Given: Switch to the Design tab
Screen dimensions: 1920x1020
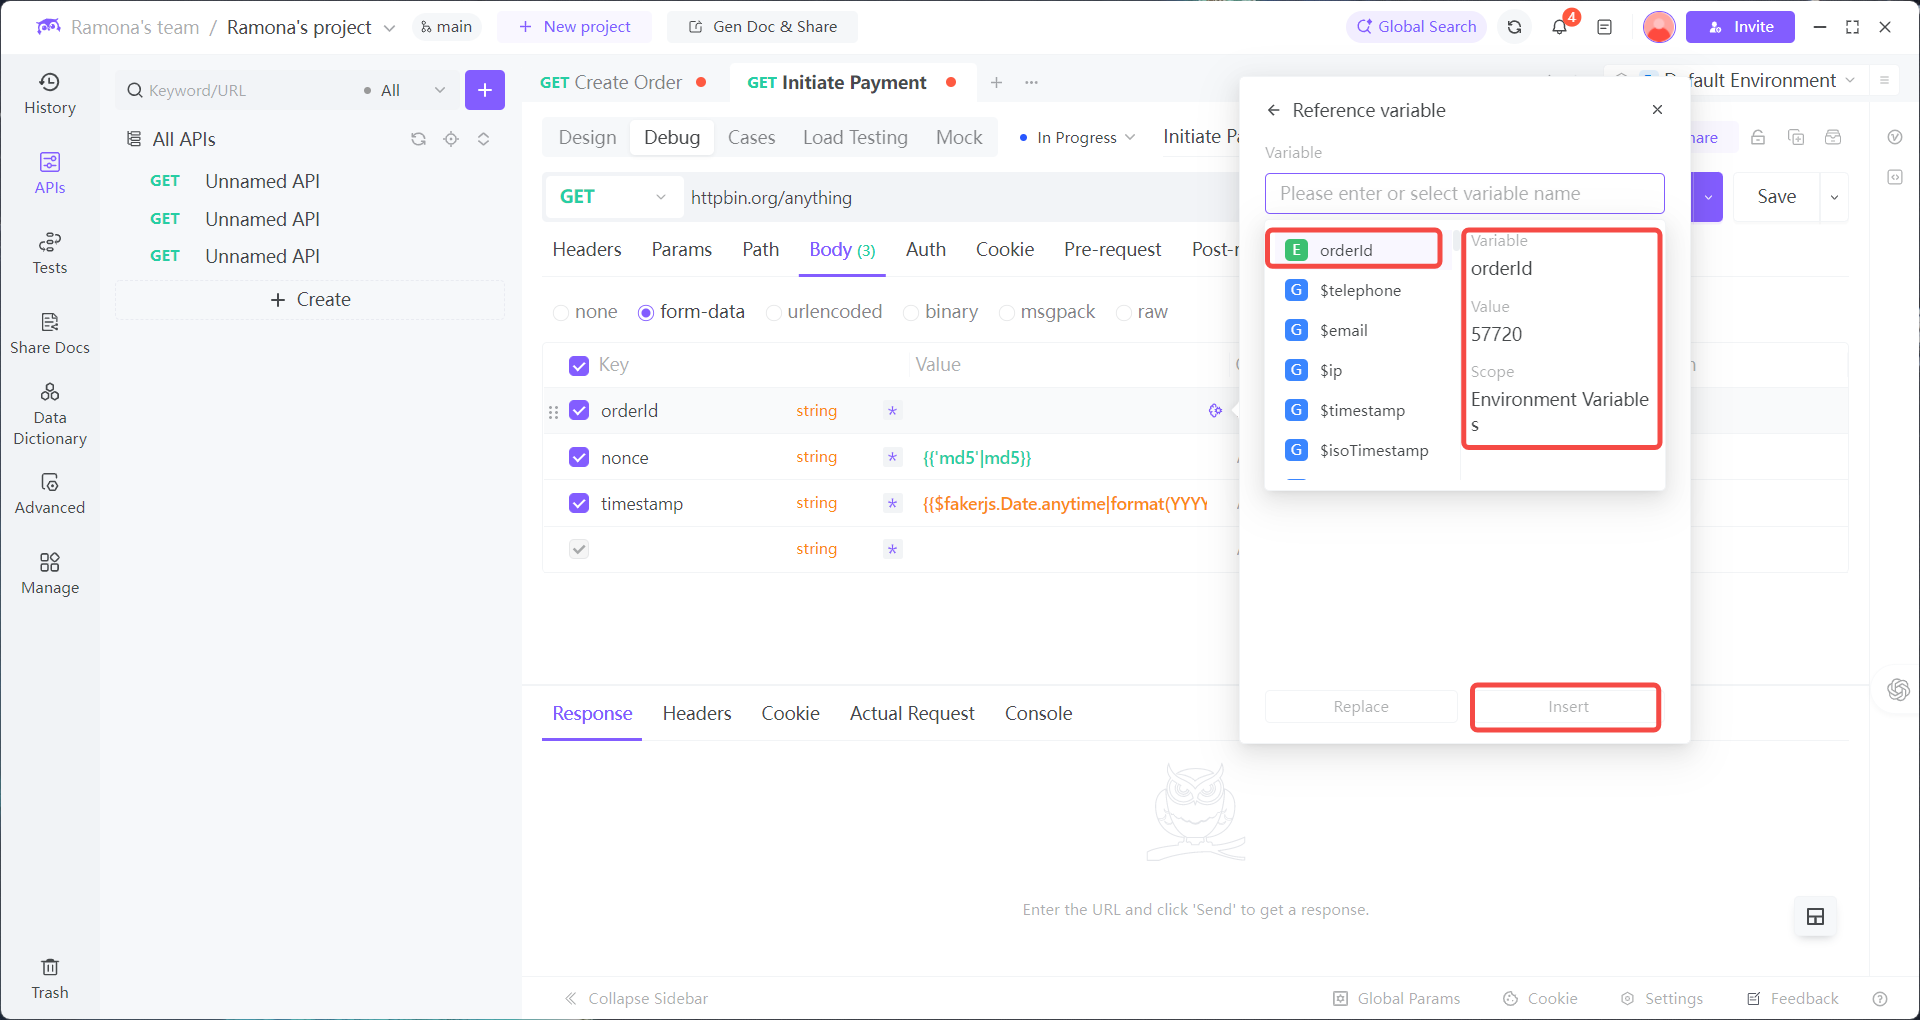Looking at the screenshot, I should pos(587,137).
